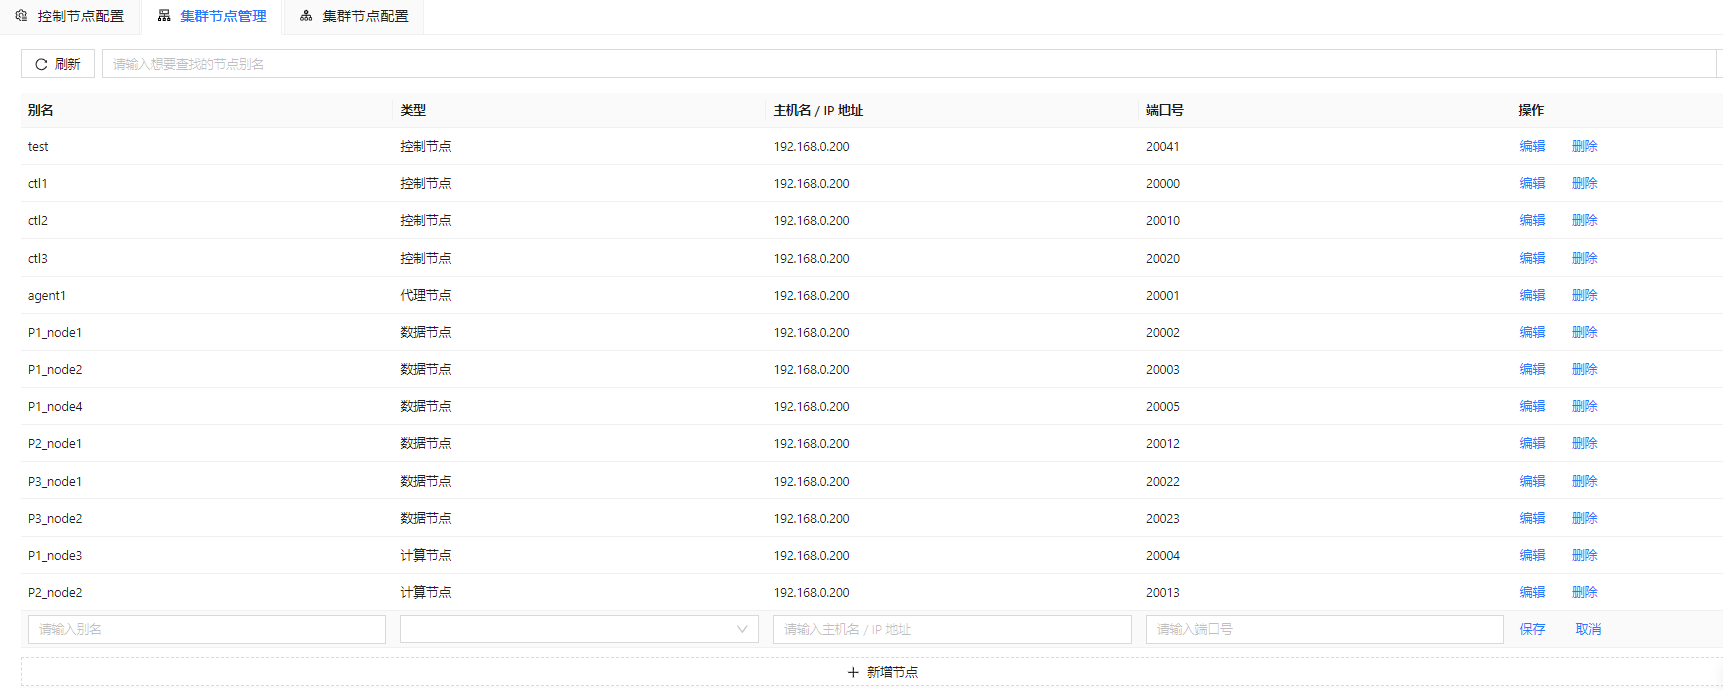Edit the agent1 proxy node
The width and height of the screenshot is (1723, 691).
tap(1532, 295)
